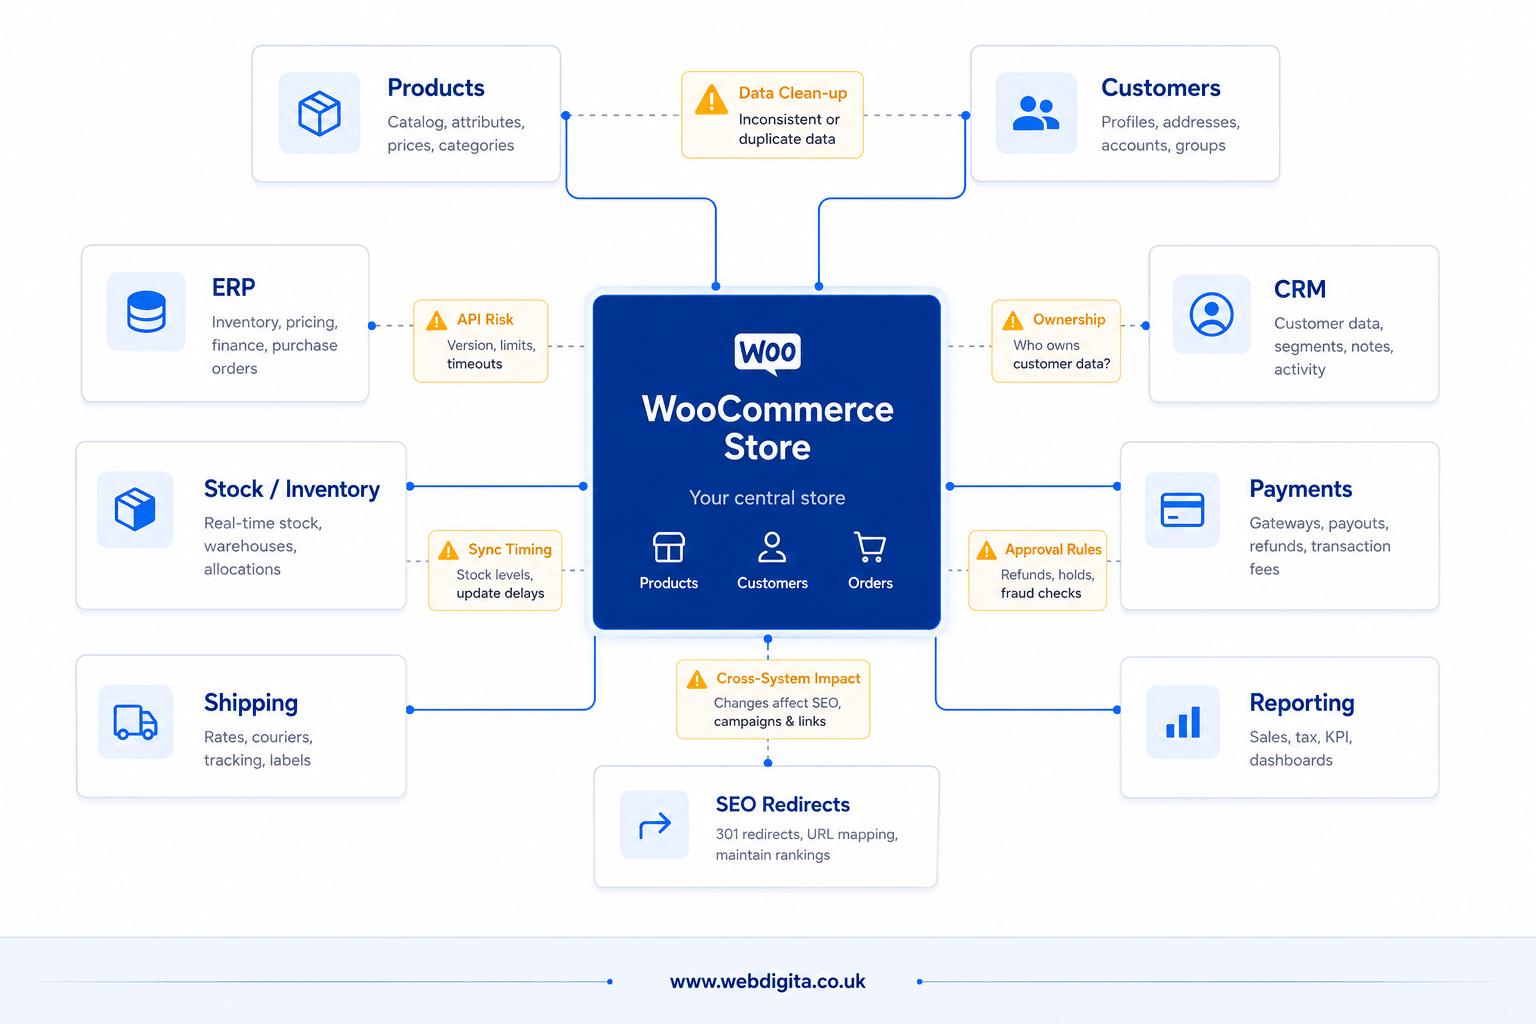This screenshot has height=1024, width=1536.
Task: Click the Cross-System Impact warning triangle
Action: coord(697,679)
